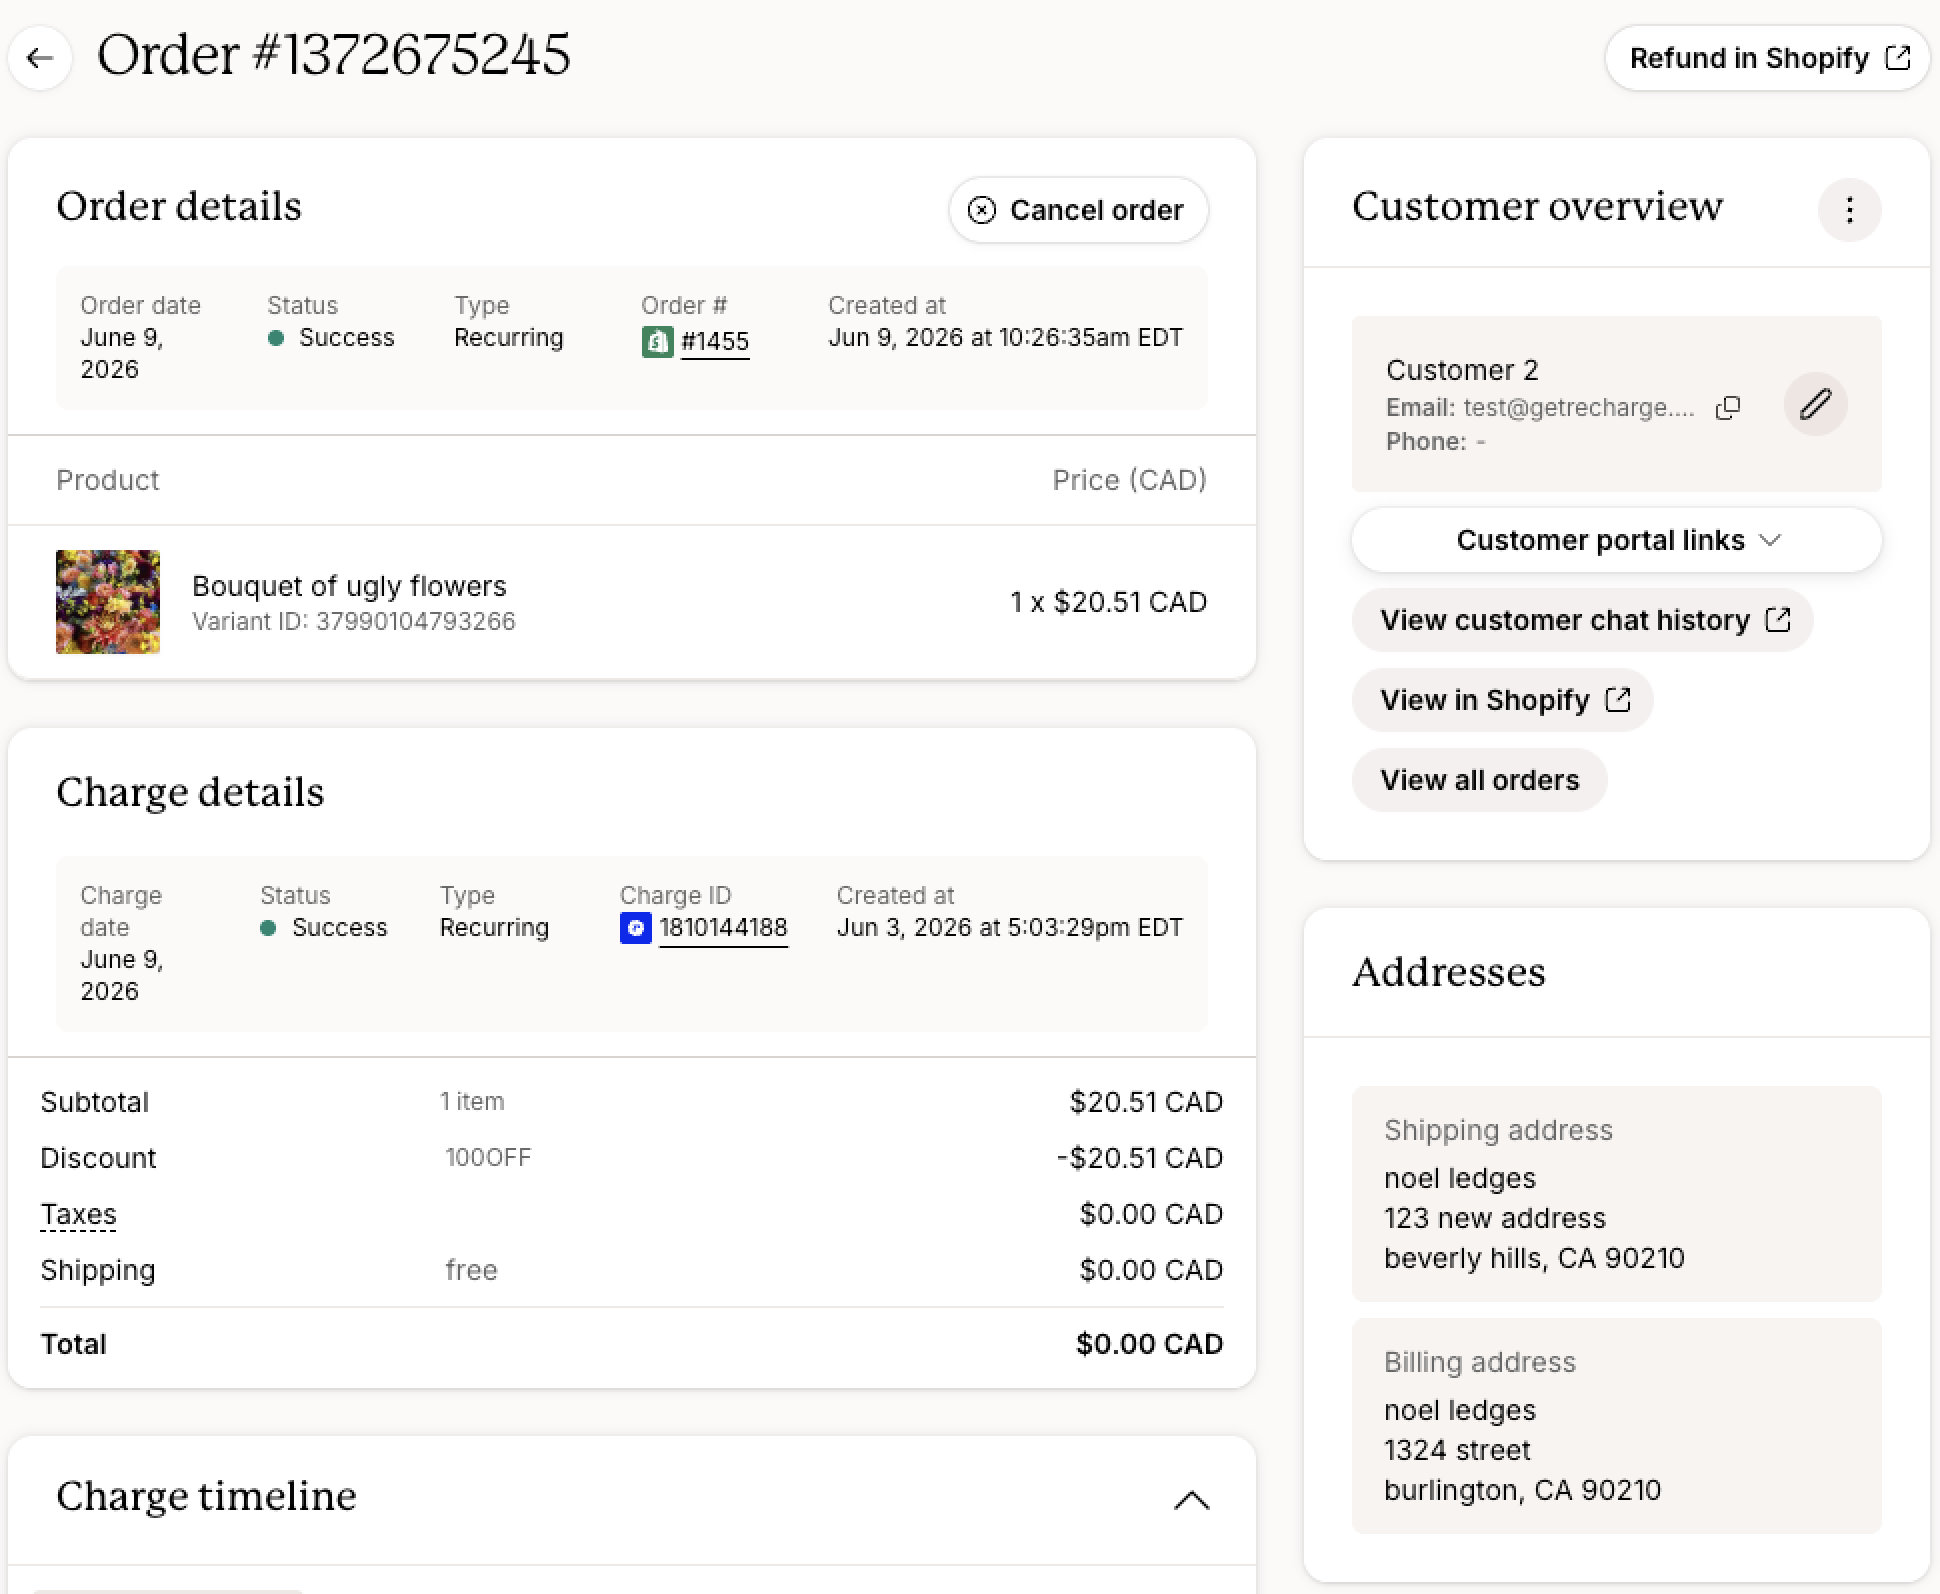This screenshot has width=1940, height=1594.
Task: Click View in Shopify button
Action: (x=1502, y=700)
